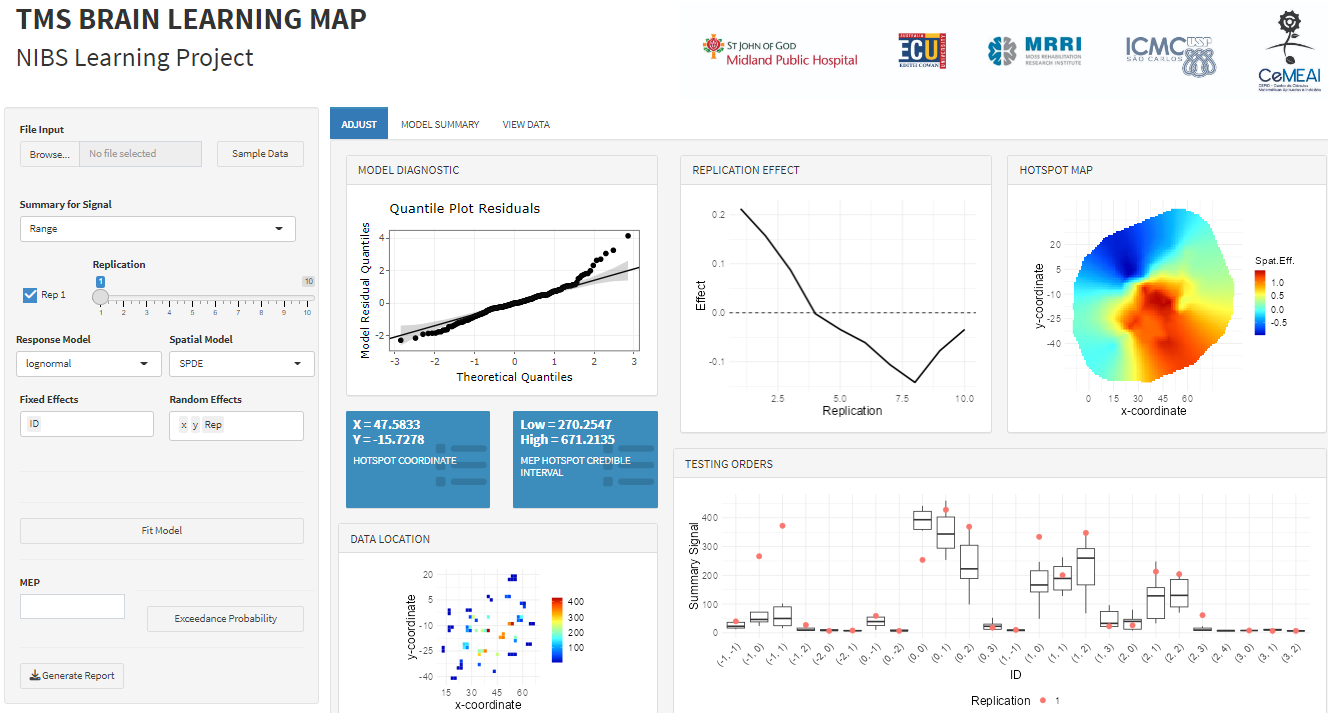Click the MEP HOTSPOT CREDIBLE INTERVAL box
The height and width of the screenshot is (713, 1328).
point(585,459)
